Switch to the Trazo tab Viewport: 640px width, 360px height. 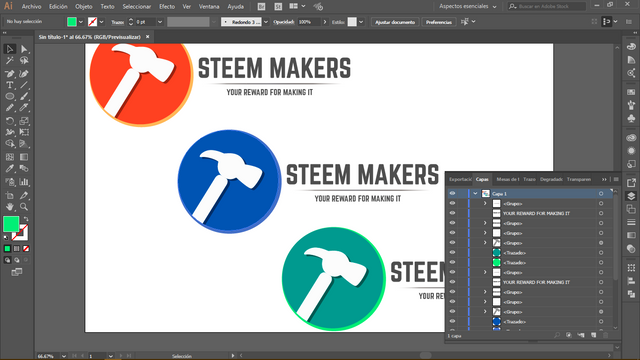click(529, 179)
